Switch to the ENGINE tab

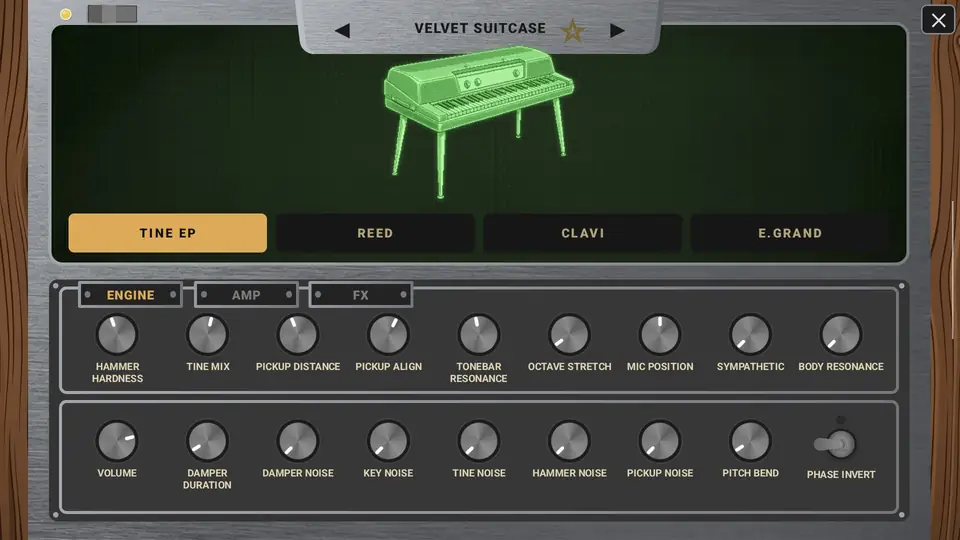tap(130, 294)
